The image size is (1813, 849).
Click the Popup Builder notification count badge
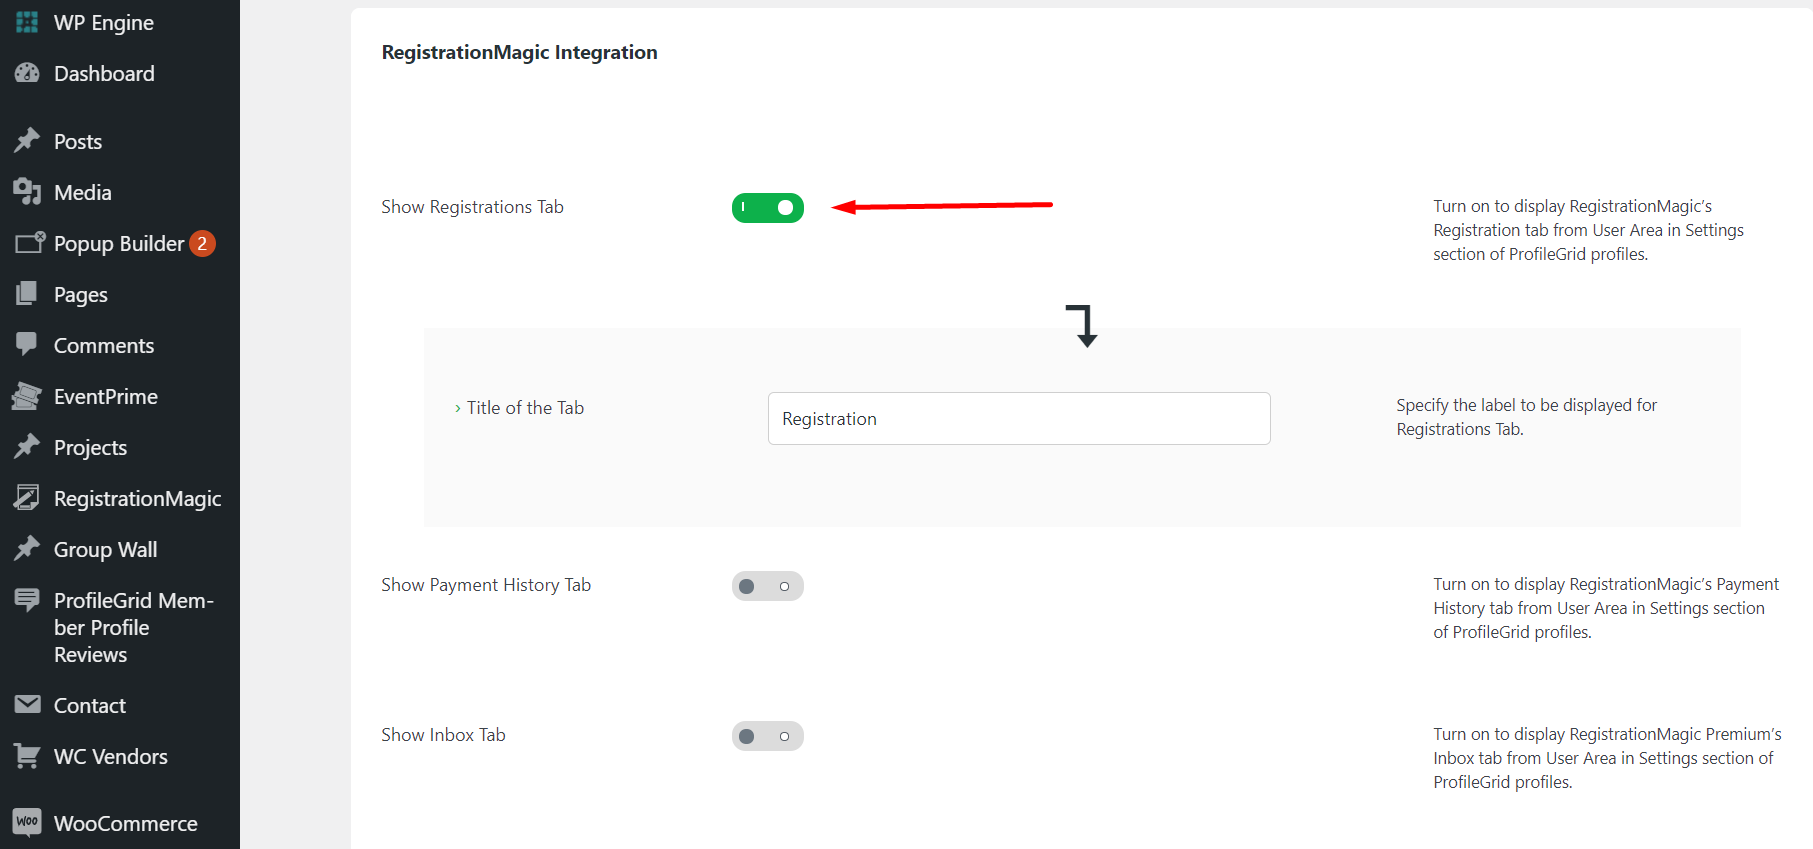pos(203,243)
